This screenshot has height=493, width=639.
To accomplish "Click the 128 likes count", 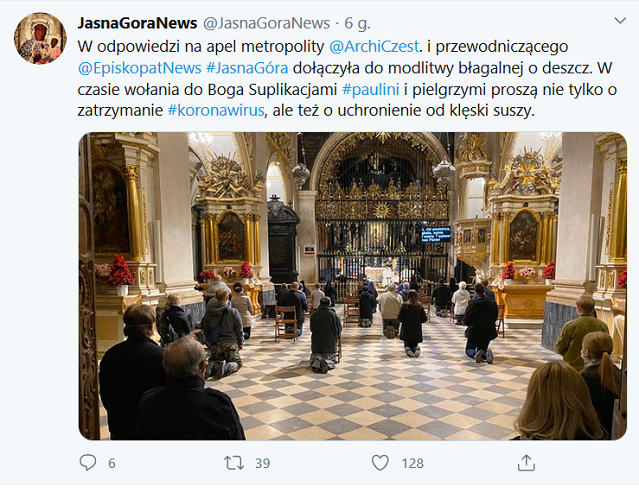I will pyautogui.click(x=412, y=463).
